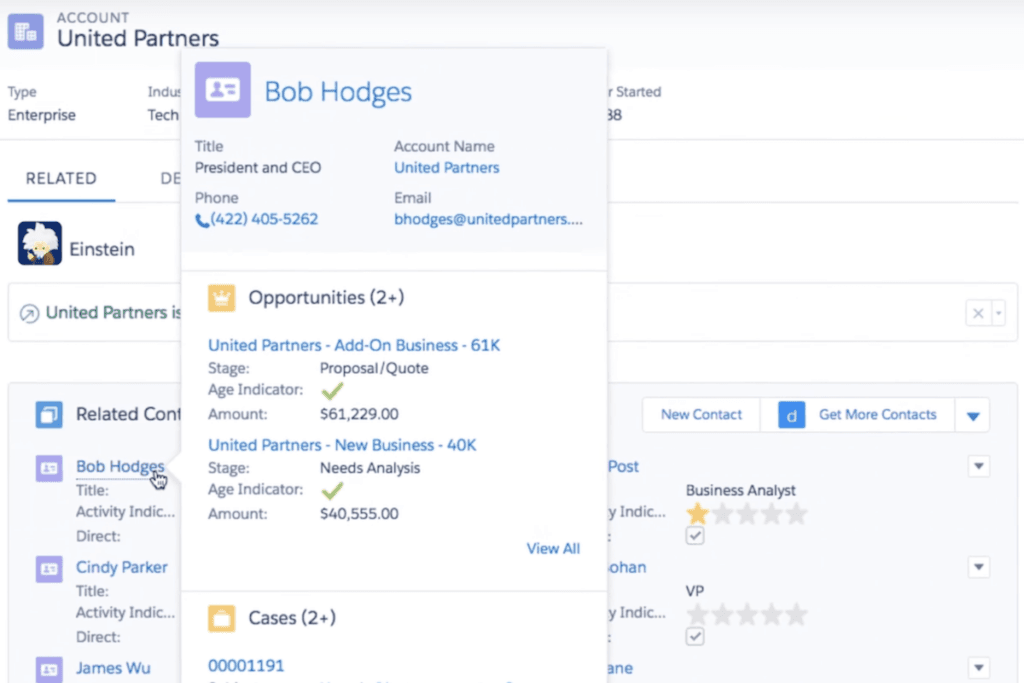
Task: Click the Related Contacts section icon
Action: 49,415
